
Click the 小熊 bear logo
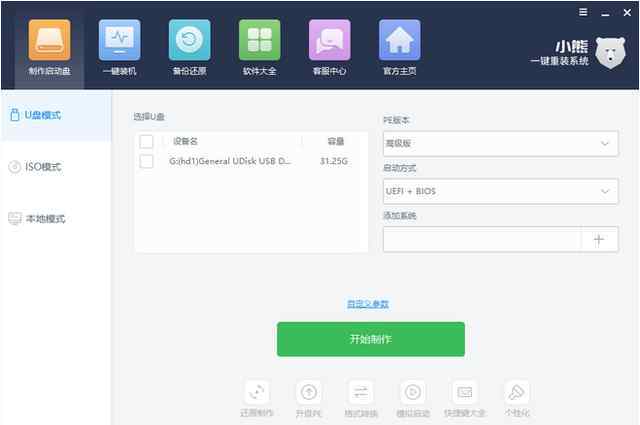coord(610,53)
